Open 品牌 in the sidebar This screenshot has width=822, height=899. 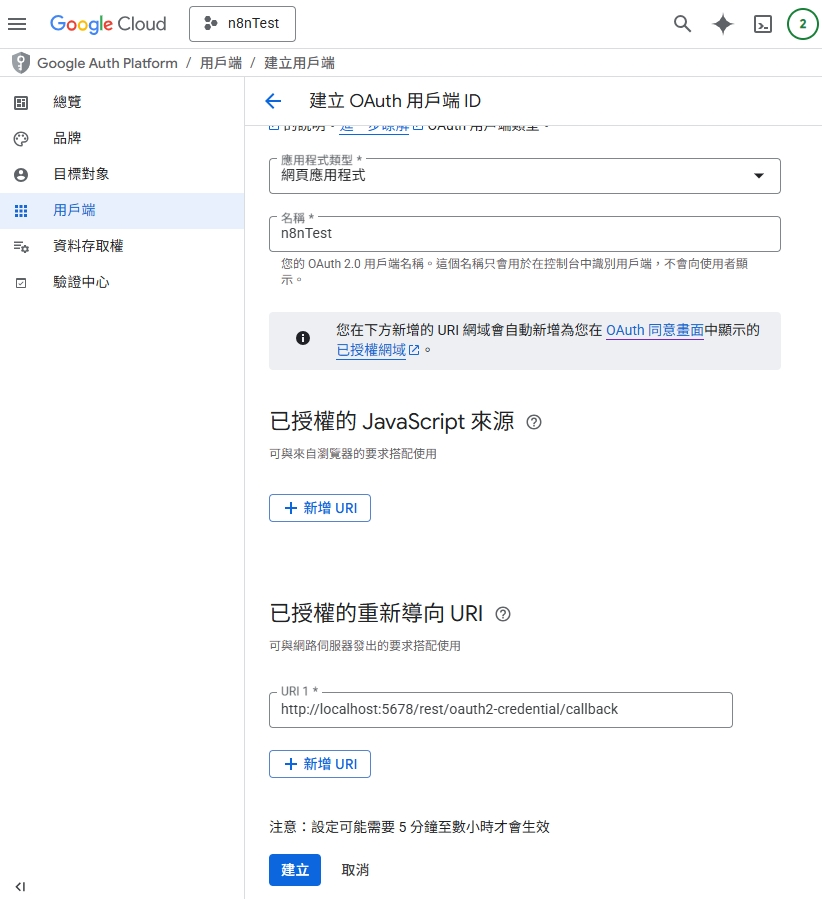pyautogui.click(x=122, y=138)
